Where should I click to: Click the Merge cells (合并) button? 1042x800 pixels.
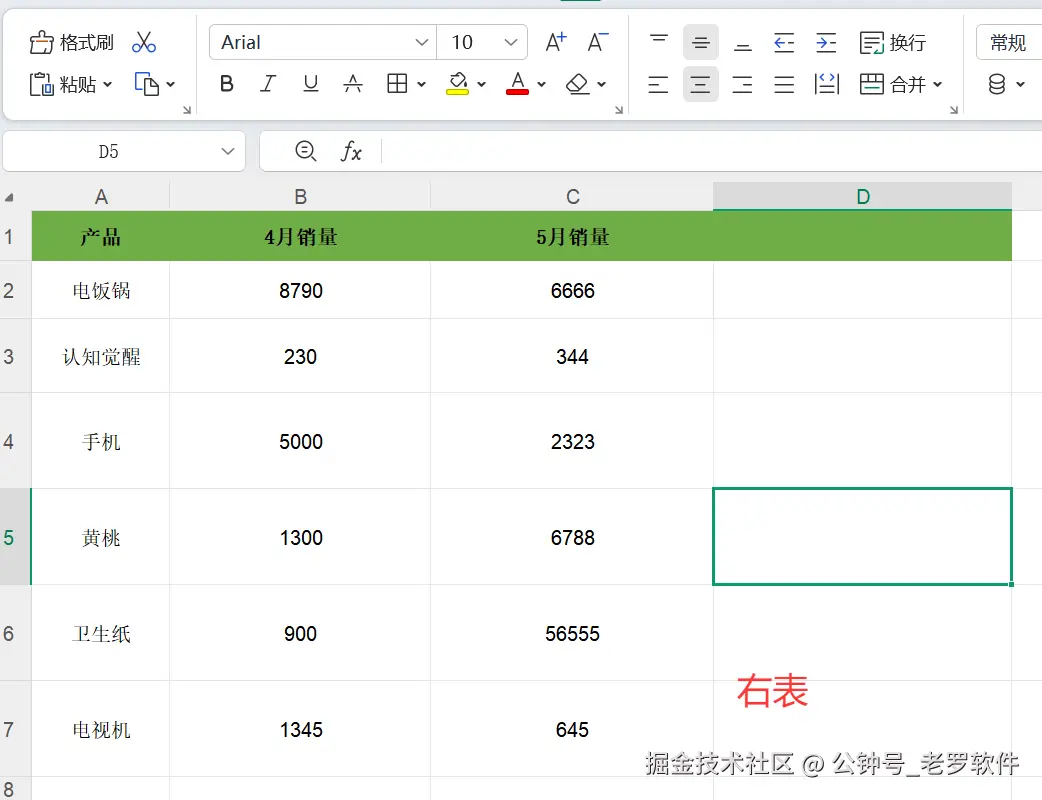892,84
